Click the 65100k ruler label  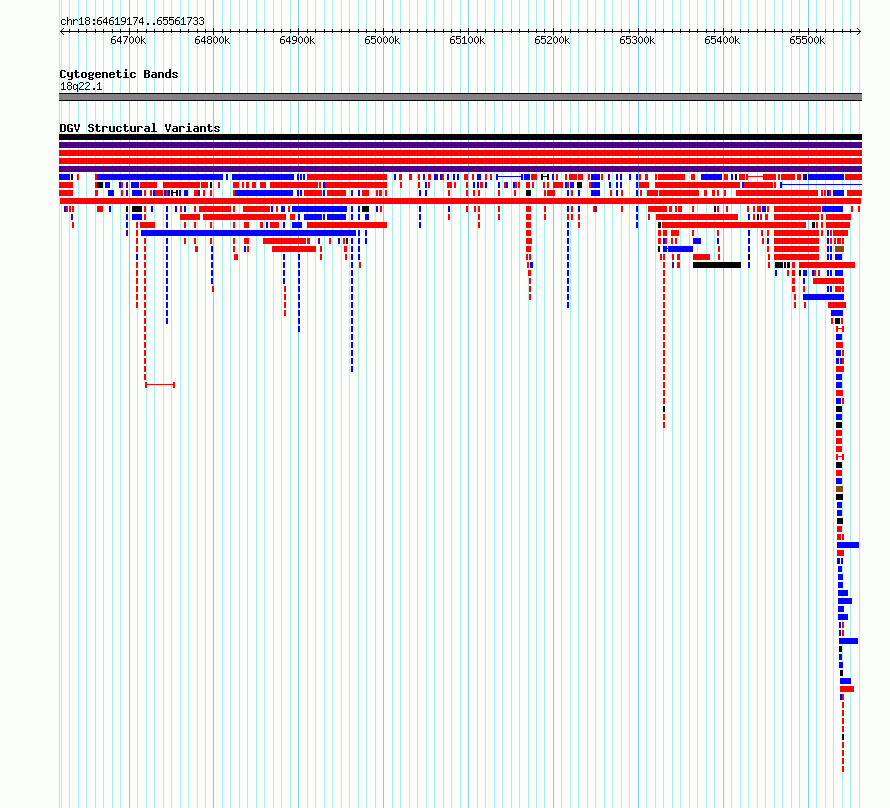click(x=467, y=40)
